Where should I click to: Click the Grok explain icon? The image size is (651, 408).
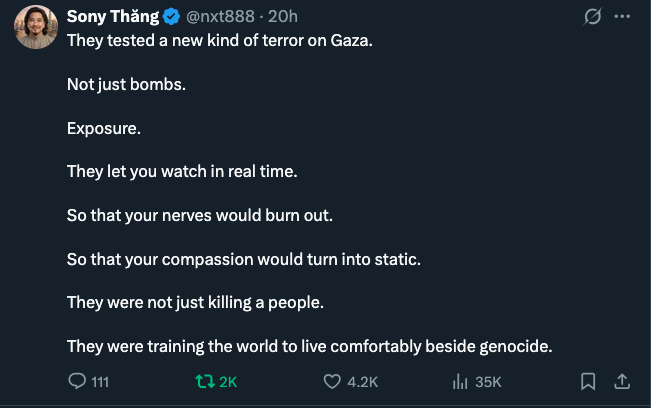591,17
